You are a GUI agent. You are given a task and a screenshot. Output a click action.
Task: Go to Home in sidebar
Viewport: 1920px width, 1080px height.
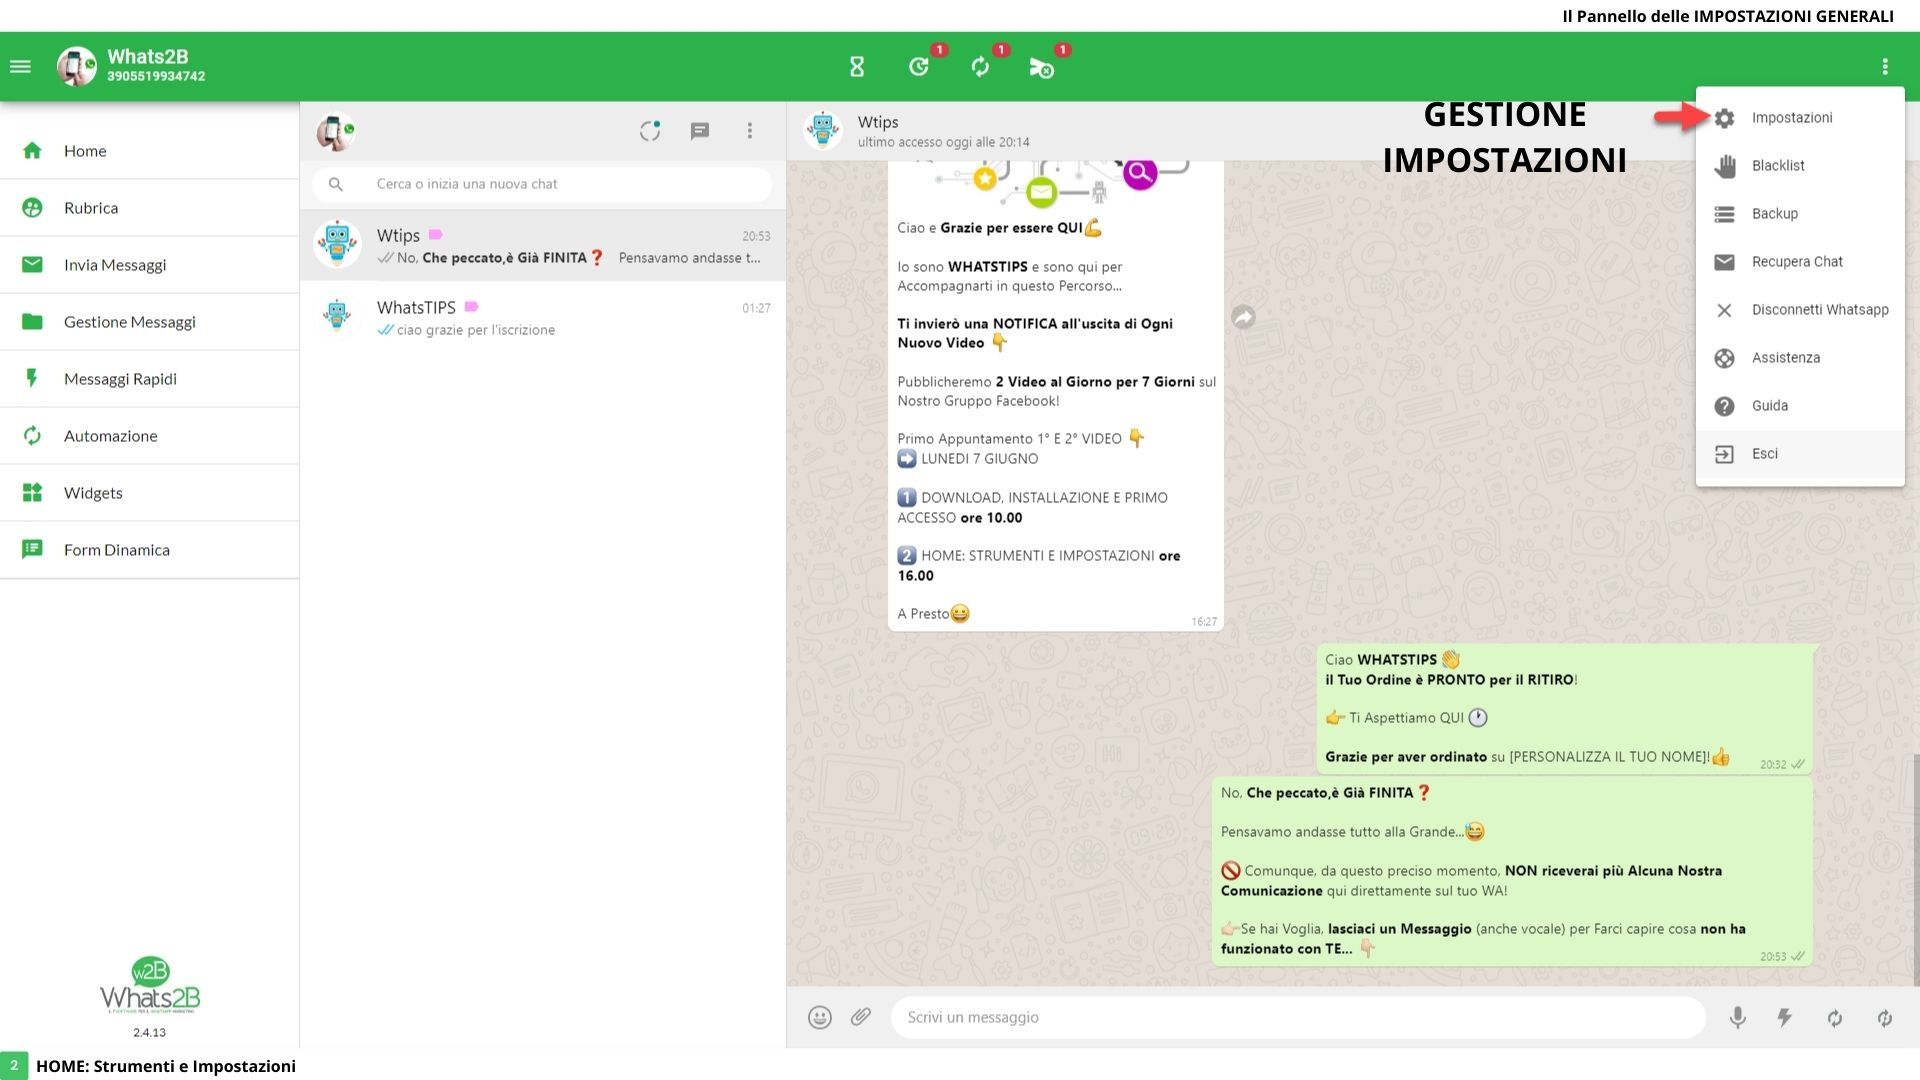(x=150, y=151)
